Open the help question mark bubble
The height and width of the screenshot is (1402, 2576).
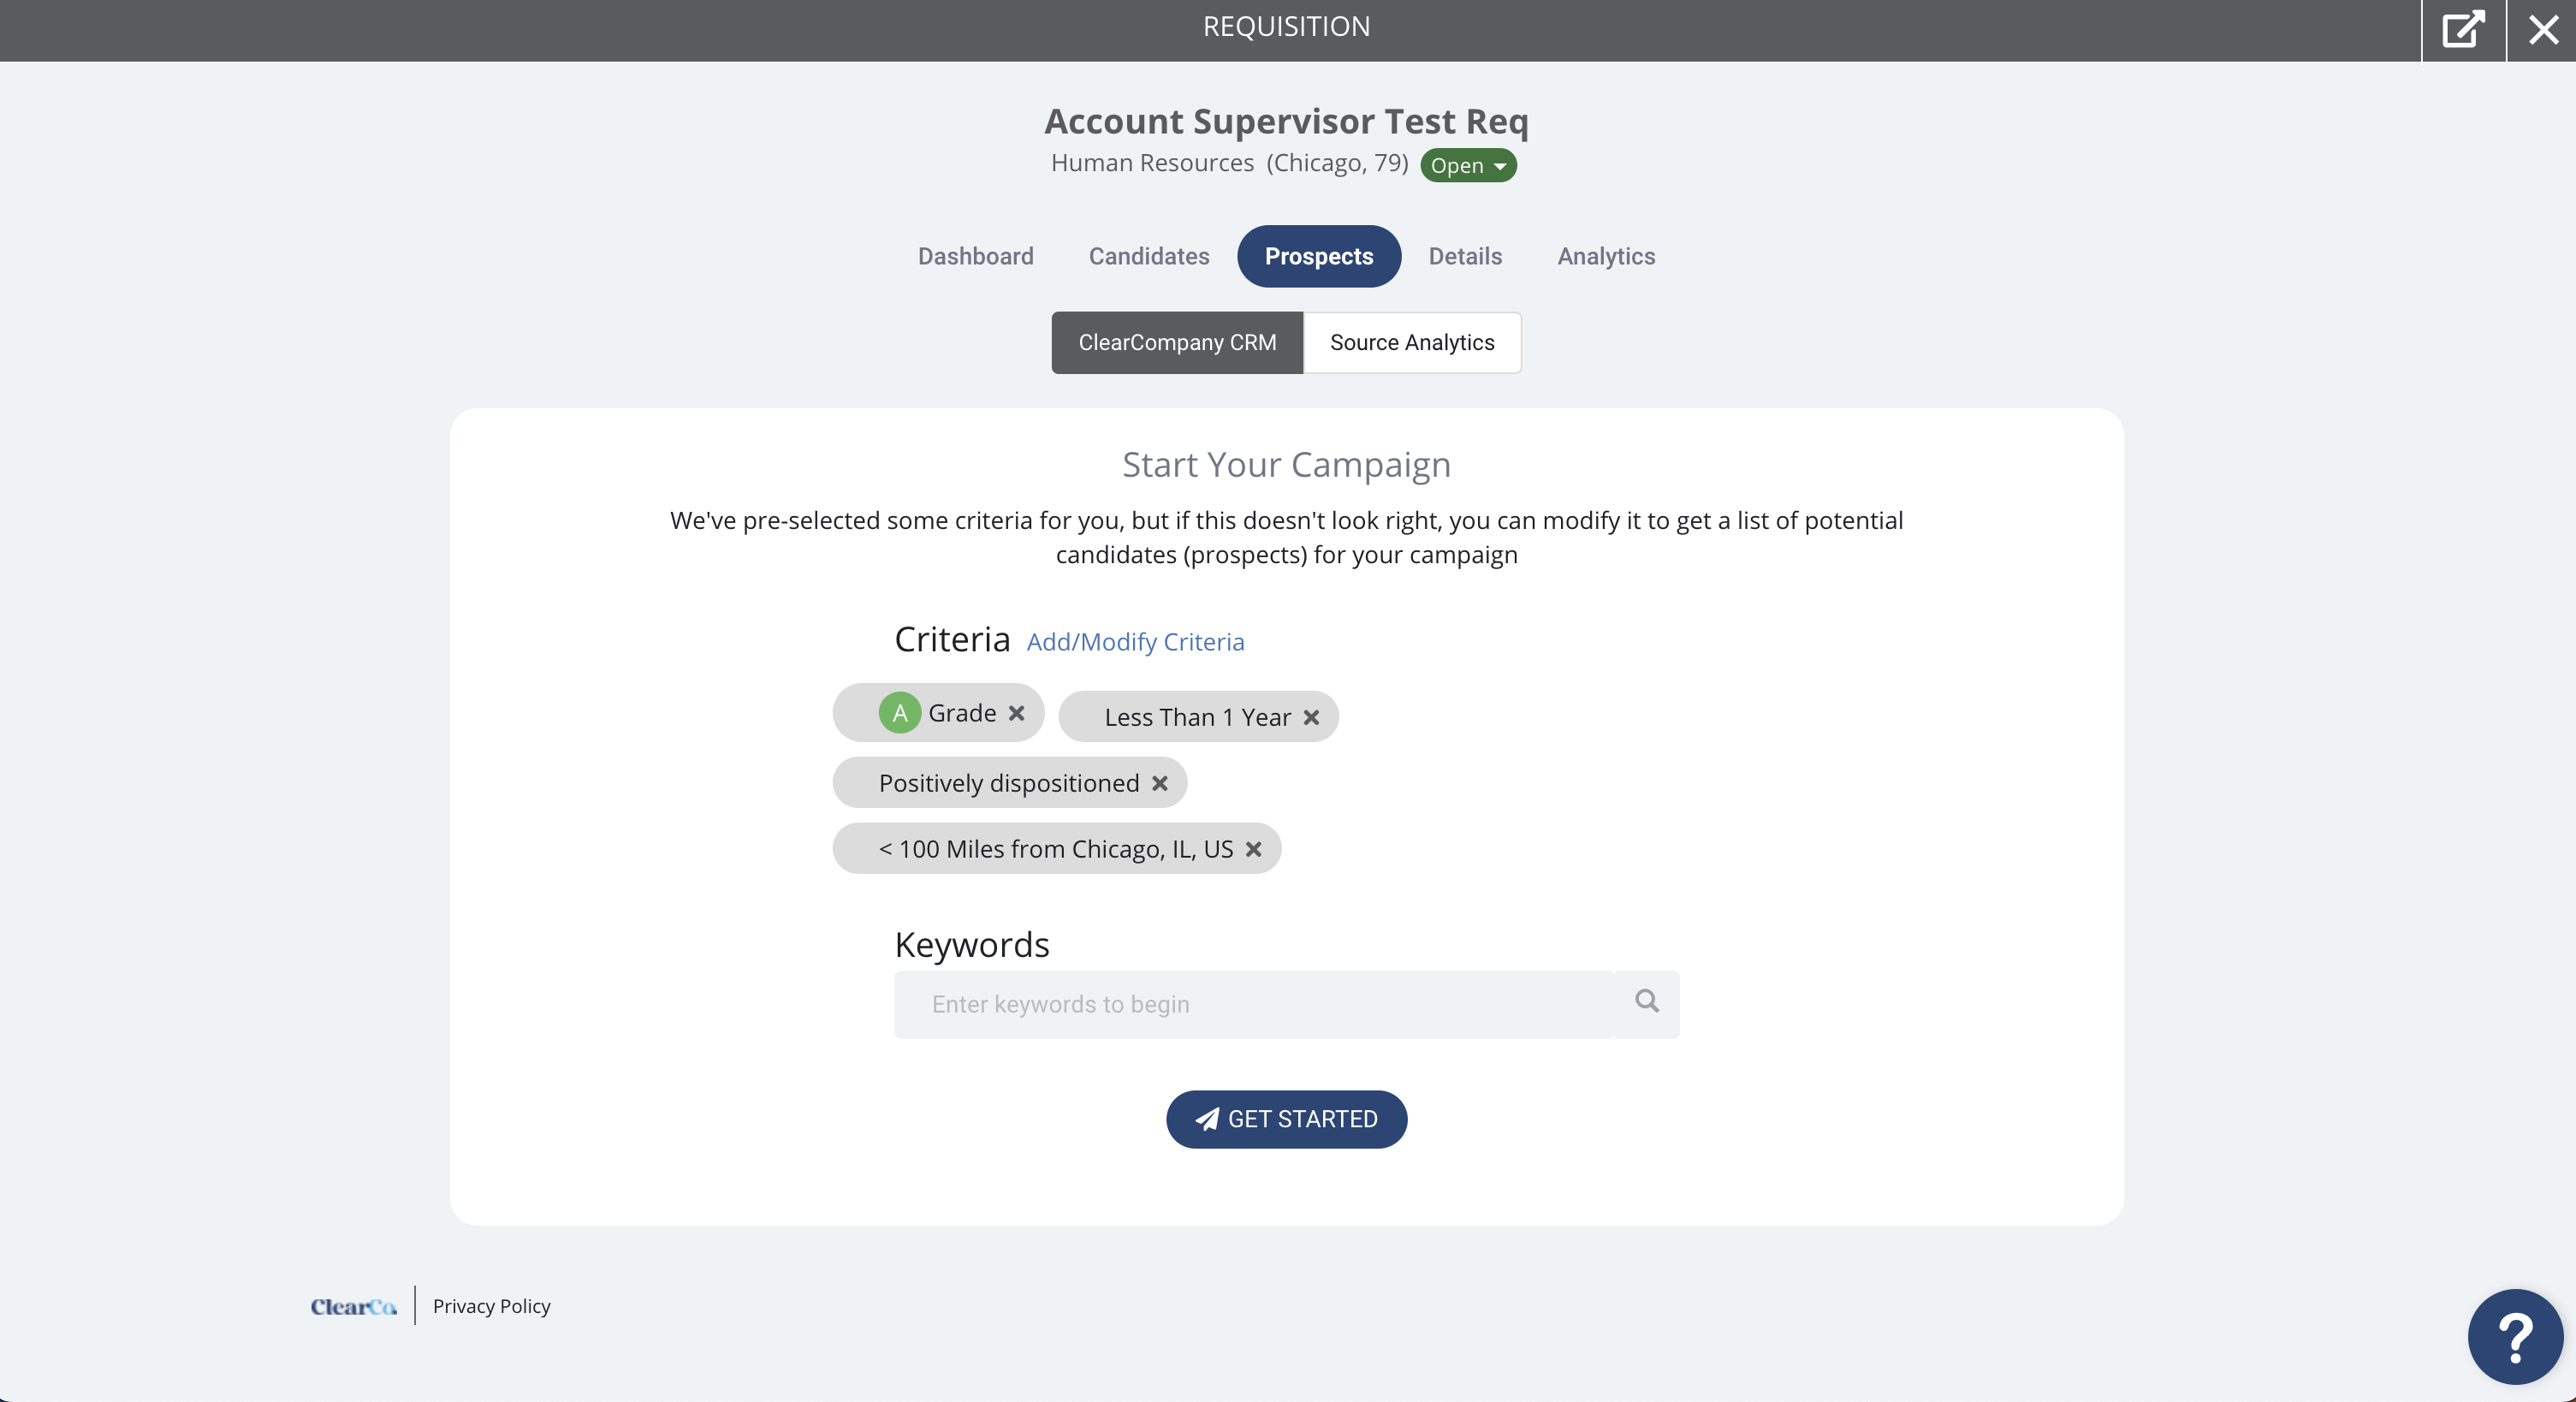tap(2515, 1336)
